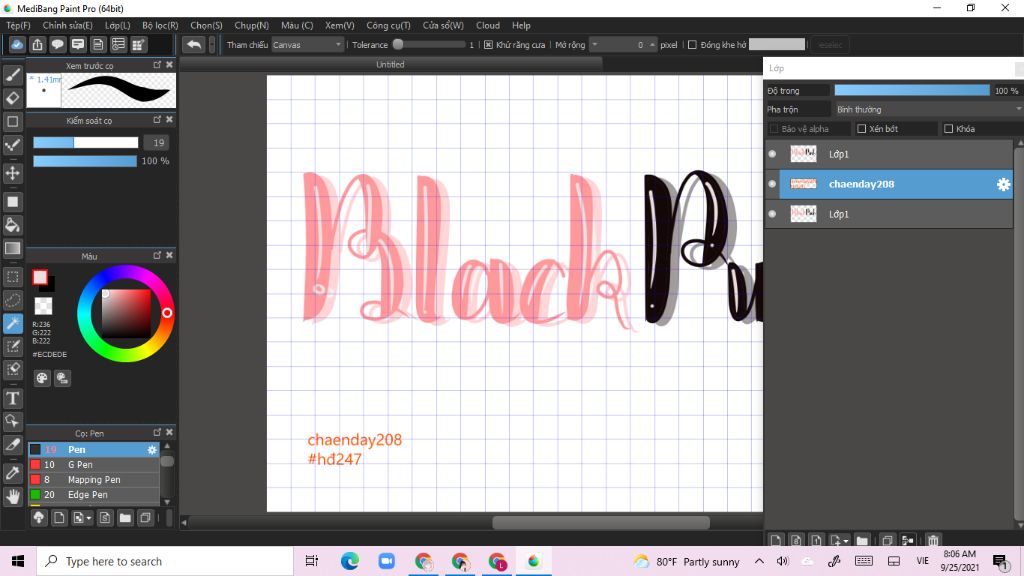Image resolution: width=1024 pixels, height=576 pixels.
Task: Enable the Đóng khe hở checkbox
Action: pyautogui.click(x=692, y=45)
